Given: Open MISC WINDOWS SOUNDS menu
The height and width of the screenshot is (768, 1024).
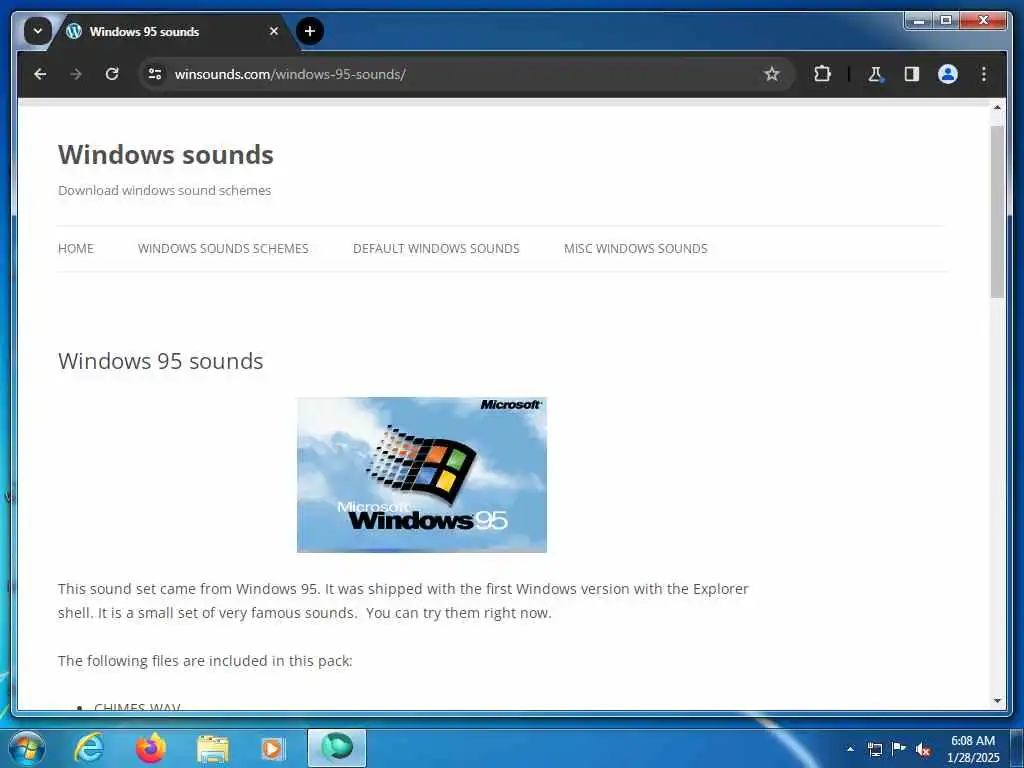Looking at the screenshot, I should click(635, 249).
